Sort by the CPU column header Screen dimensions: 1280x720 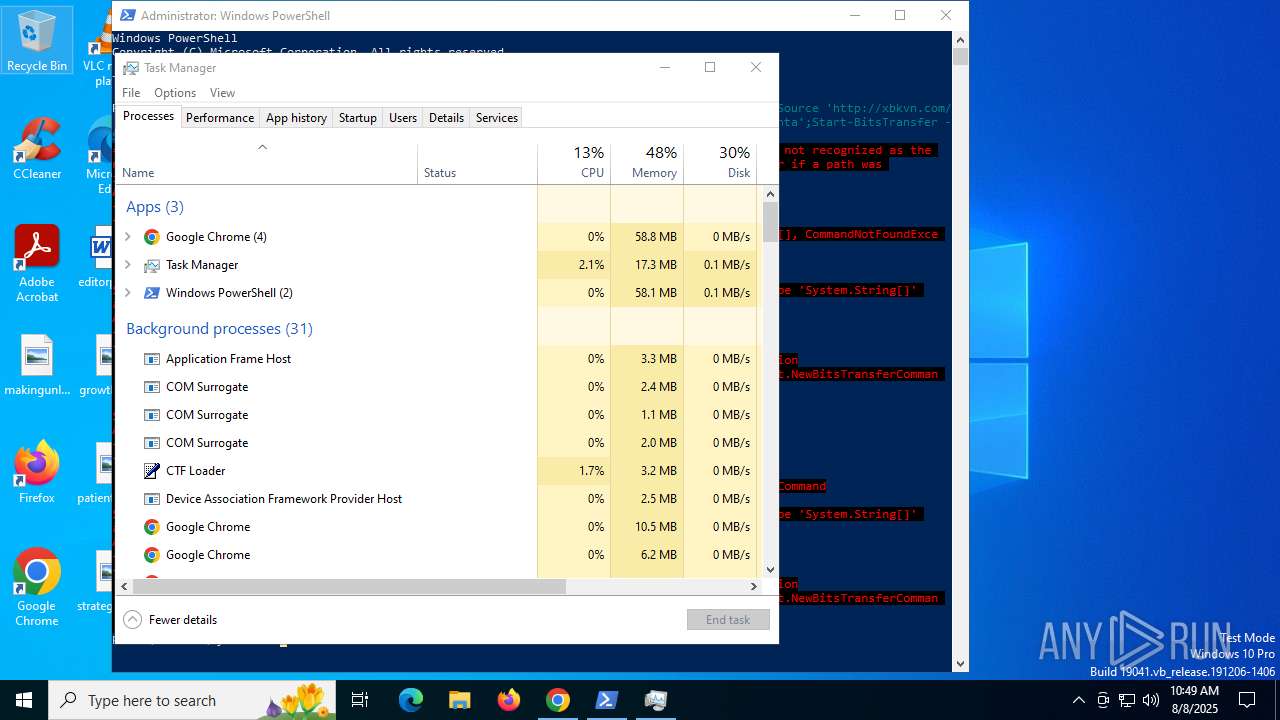574,165
